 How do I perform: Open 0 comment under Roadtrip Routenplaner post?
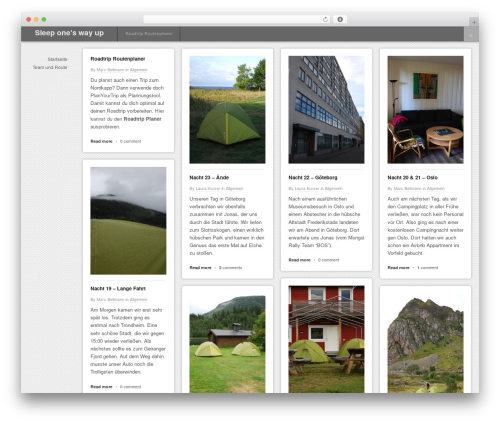point(131,141)
